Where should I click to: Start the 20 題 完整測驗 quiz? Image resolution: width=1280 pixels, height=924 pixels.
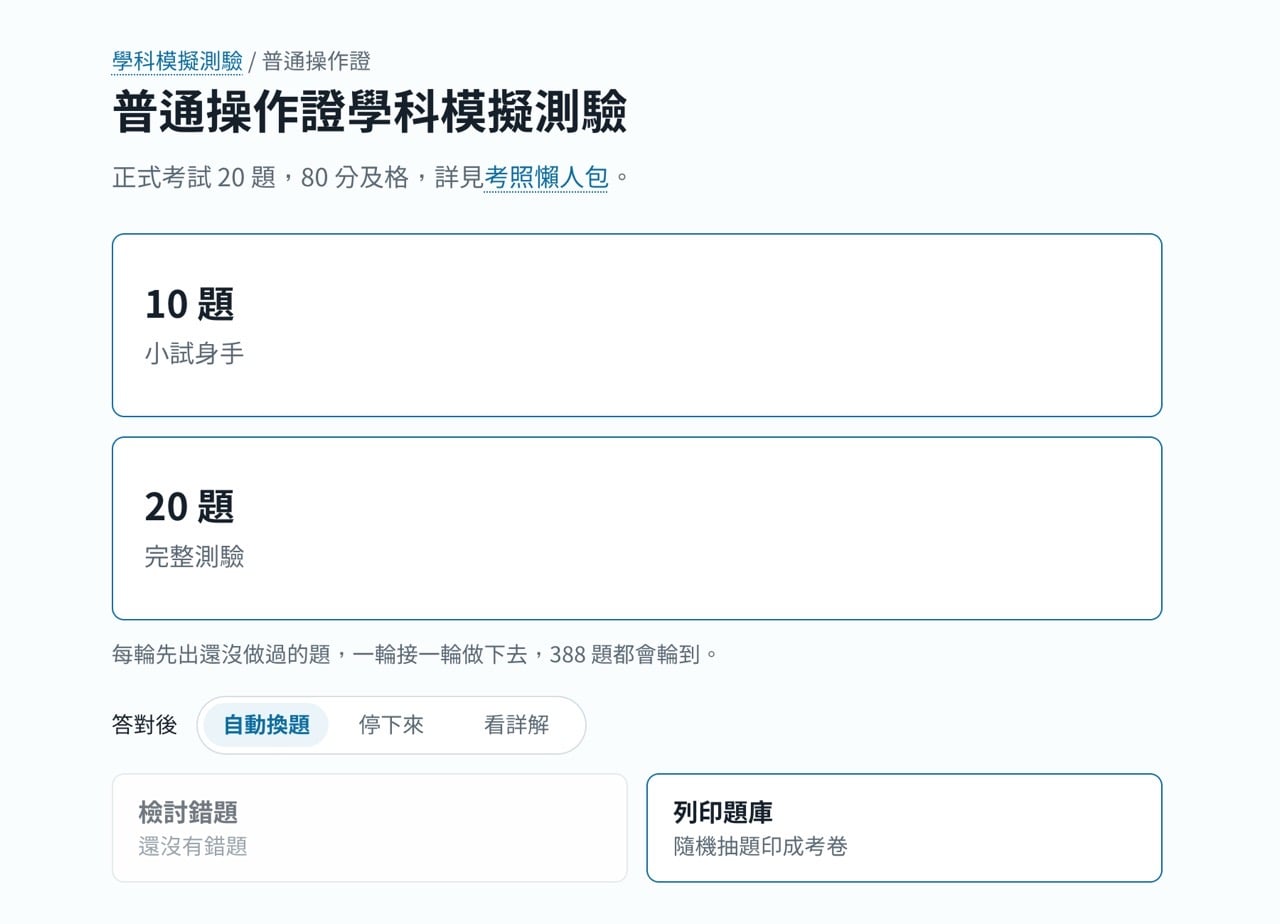pyautogui.click(x=637, y=528)
